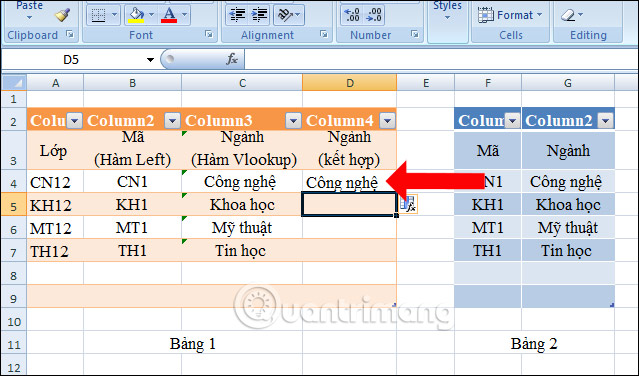Expand the Font Color dropdown arrow
639x376 pixels.
click(184, 15)
